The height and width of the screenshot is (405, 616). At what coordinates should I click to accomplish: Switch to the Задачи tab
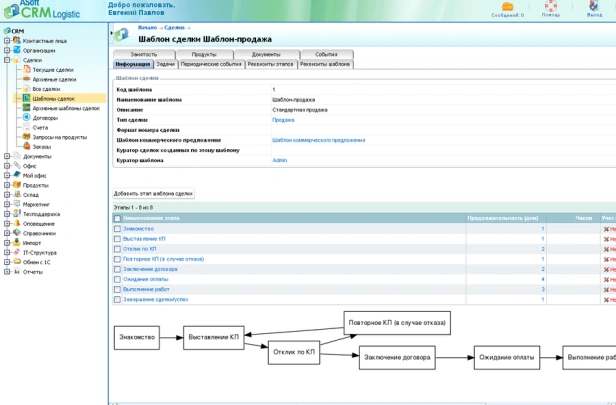[165, 63]
